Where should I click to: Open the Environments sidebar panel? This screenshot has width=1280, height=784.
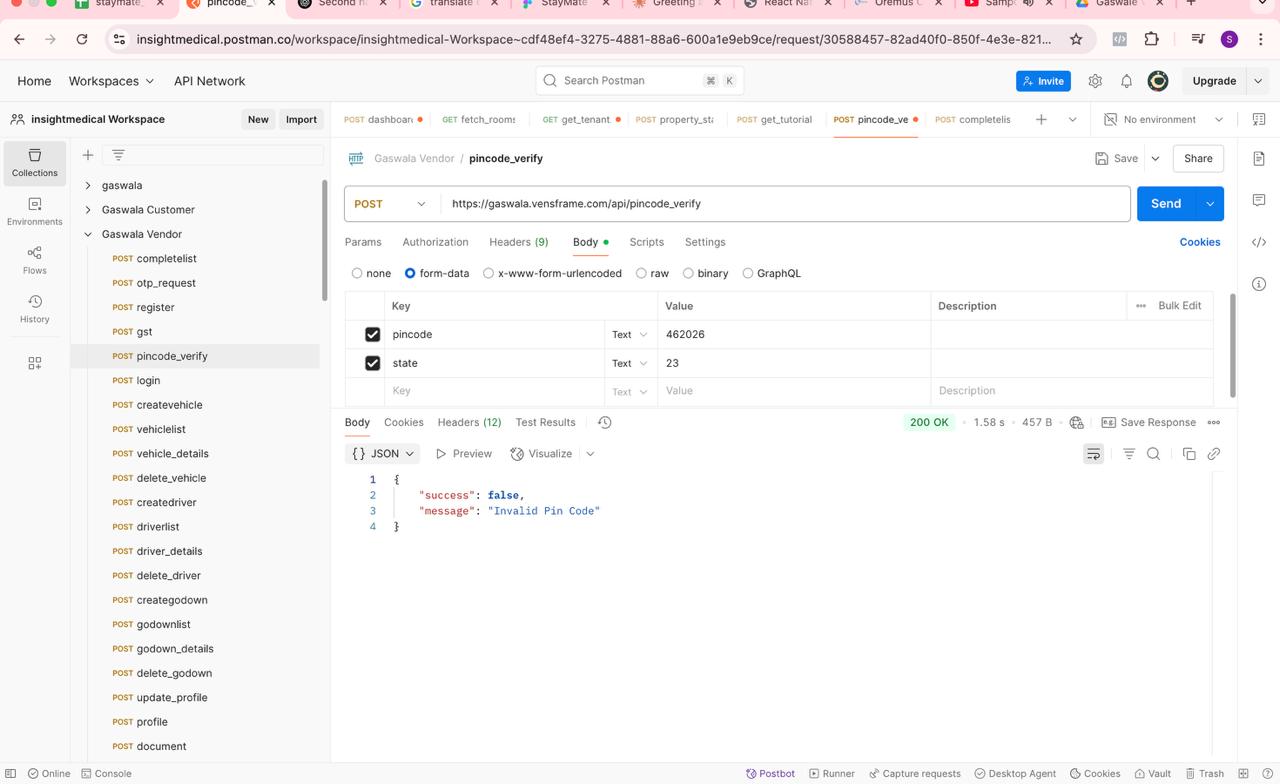[x=34, y=210]
